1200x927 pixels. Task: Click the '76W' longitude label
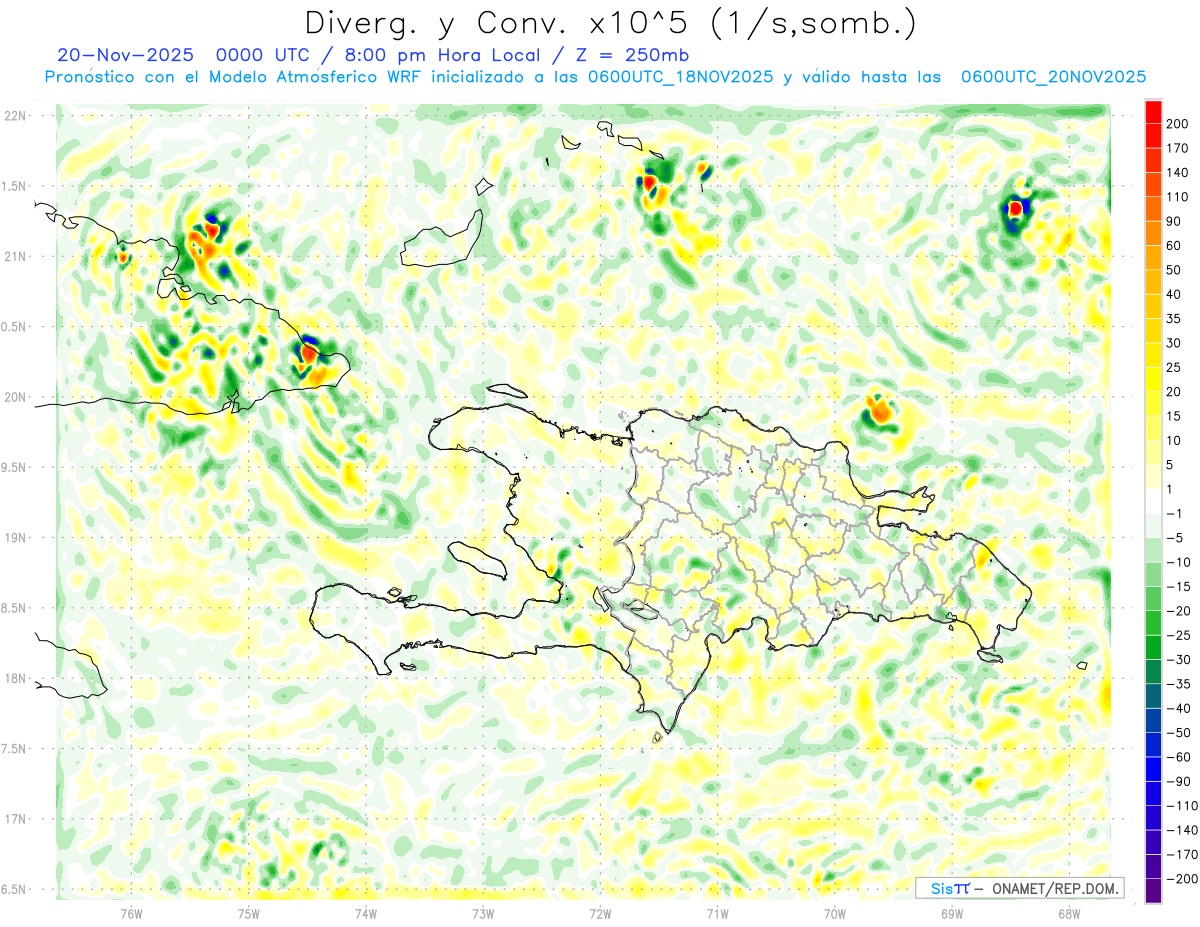(131, 913)
